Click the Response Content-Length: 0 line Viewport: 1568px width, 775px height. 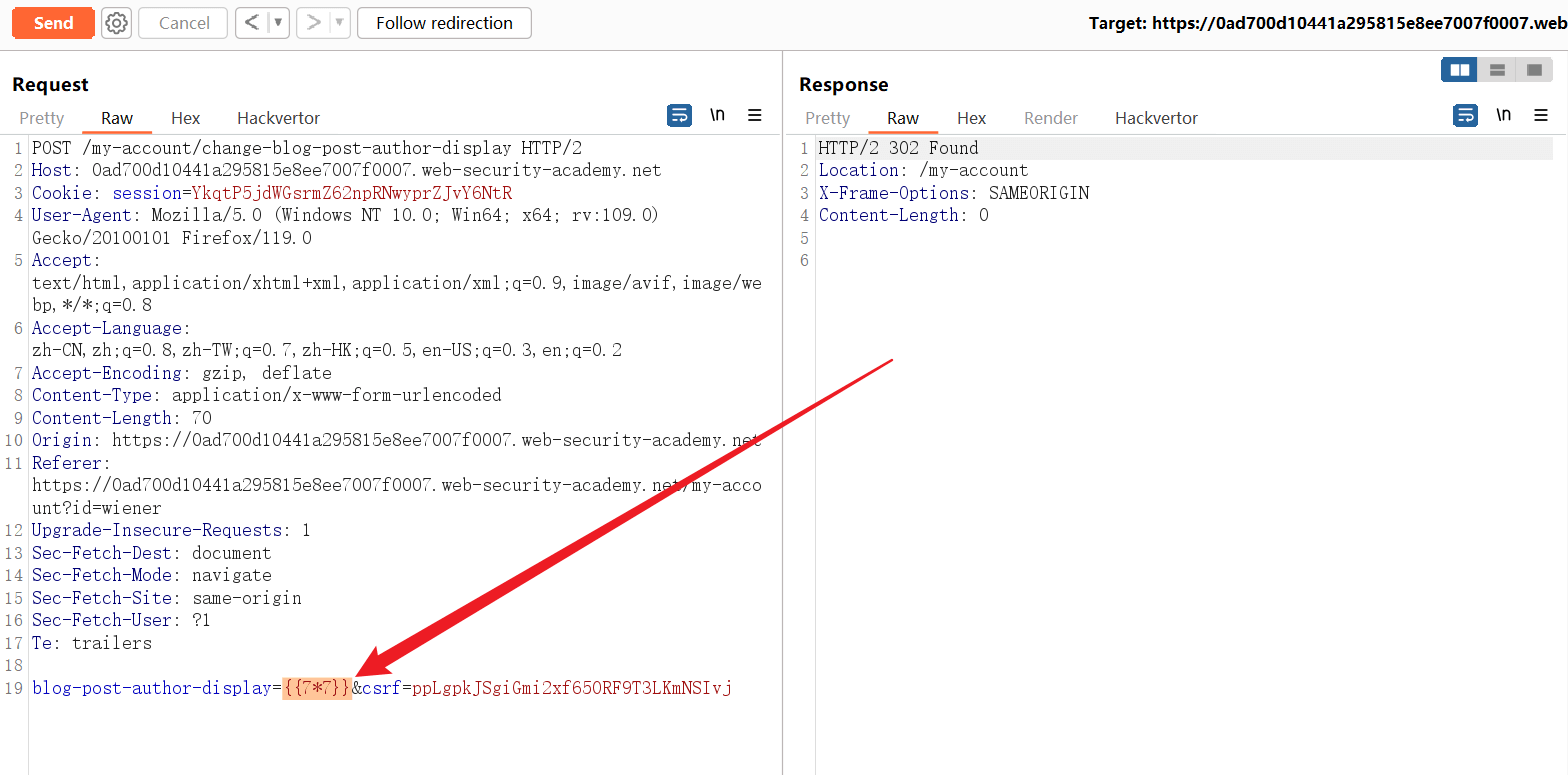coord(903,215)
